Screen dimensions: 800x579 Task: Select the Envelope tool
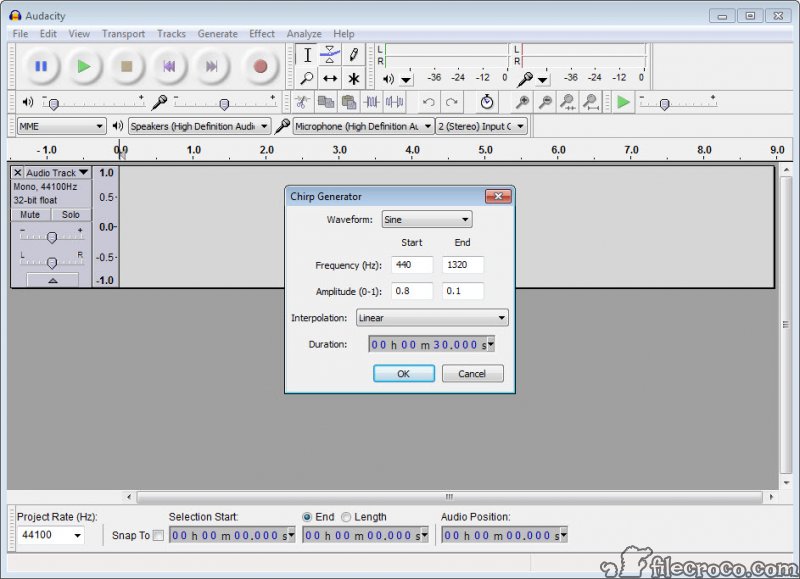coord(330,55)
